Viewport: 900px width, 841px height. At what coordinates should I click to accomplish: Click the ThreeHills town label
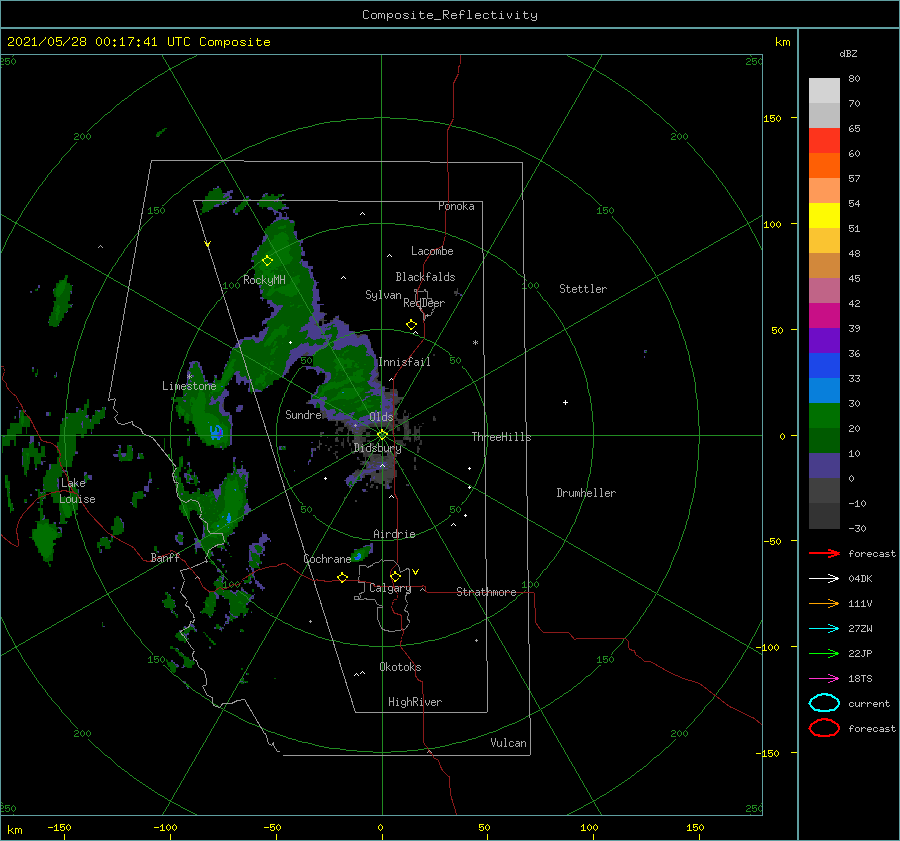(x=501, y=437)
